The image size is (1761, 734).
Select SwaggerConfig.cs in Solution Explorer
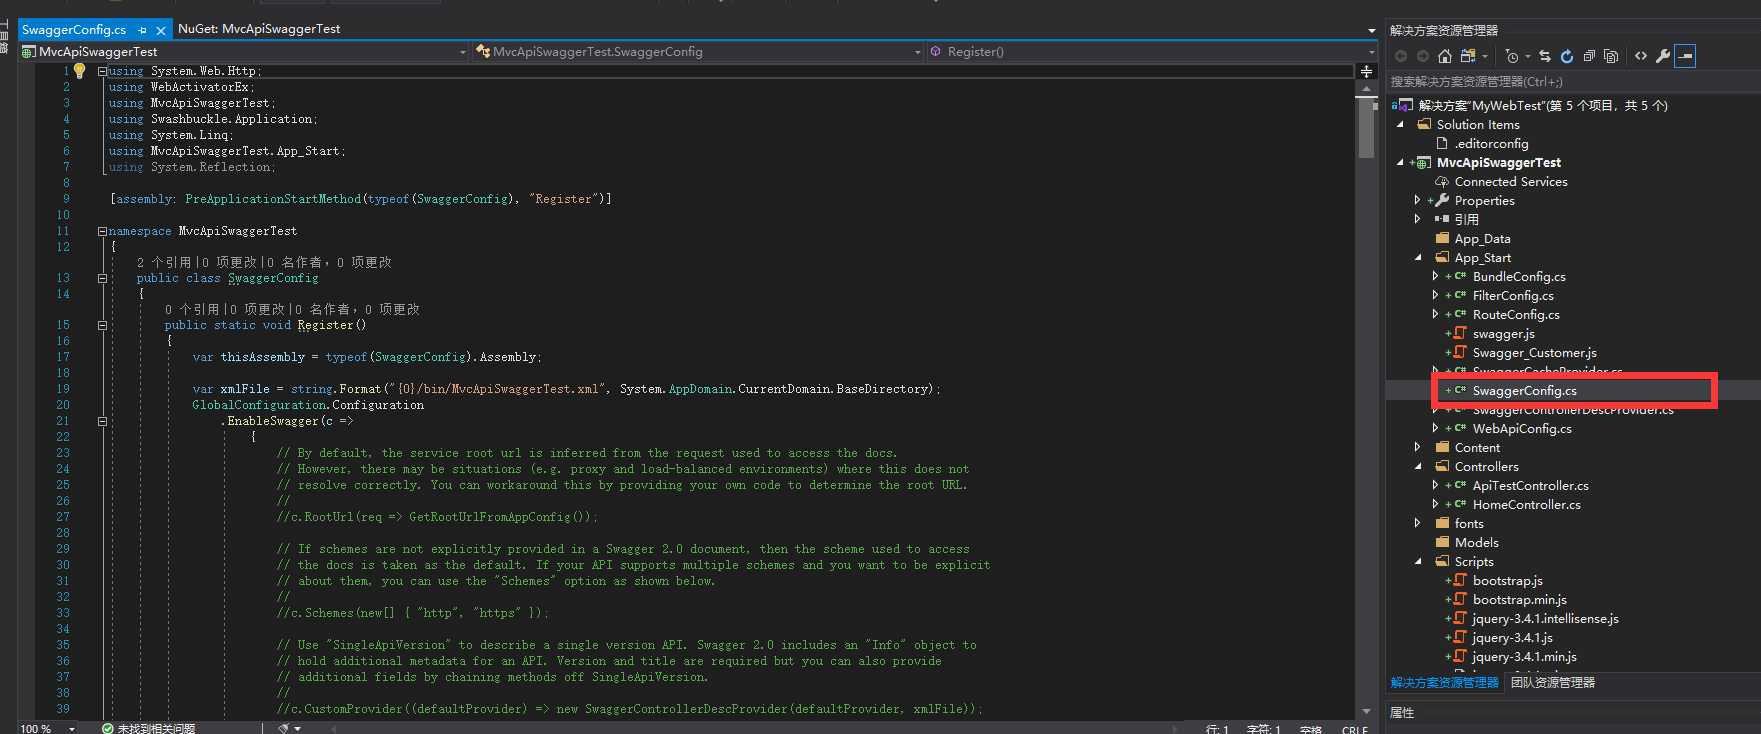point(1524,390)
